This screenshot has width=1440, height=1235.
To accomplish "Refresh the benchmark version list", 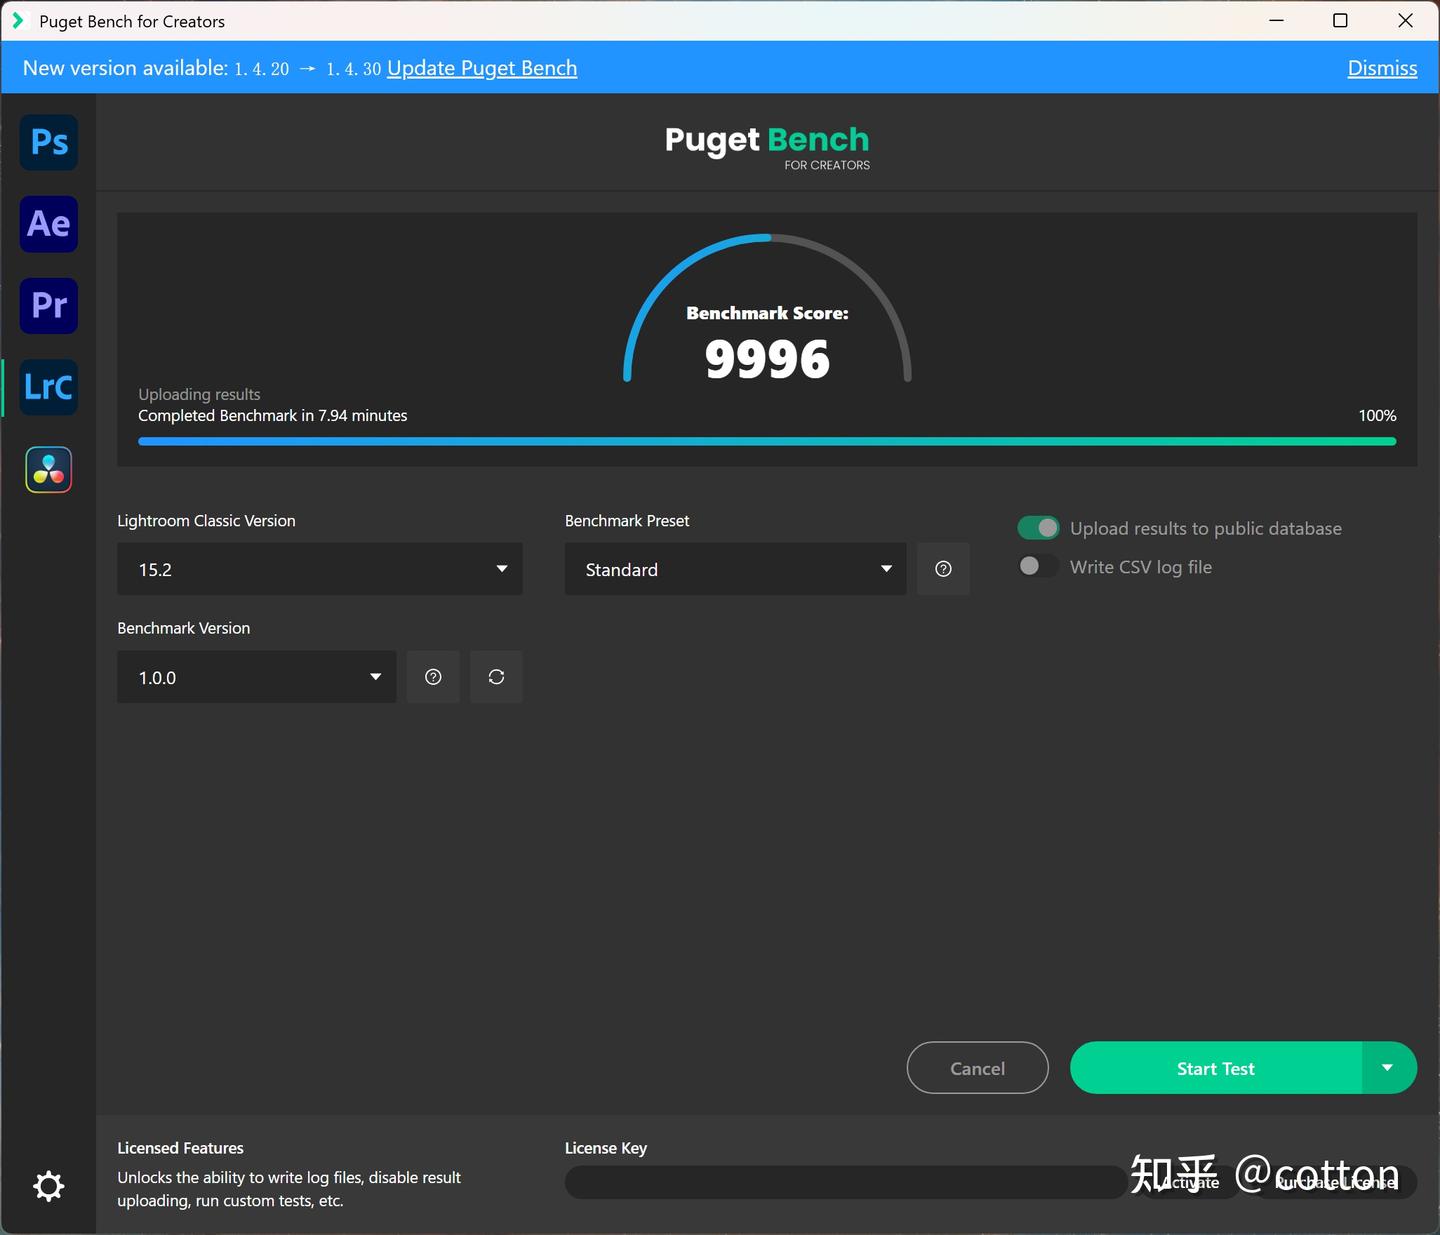I will click(496, 677).
